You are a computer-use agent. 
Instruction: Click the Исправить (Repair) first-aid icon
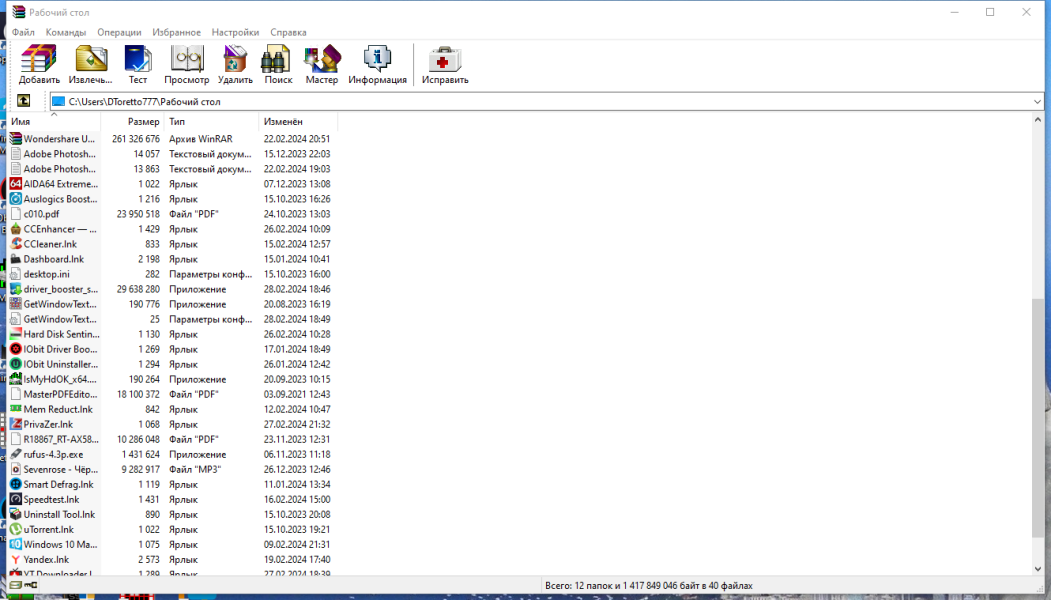pyautogui.click(x=445, y=65)
